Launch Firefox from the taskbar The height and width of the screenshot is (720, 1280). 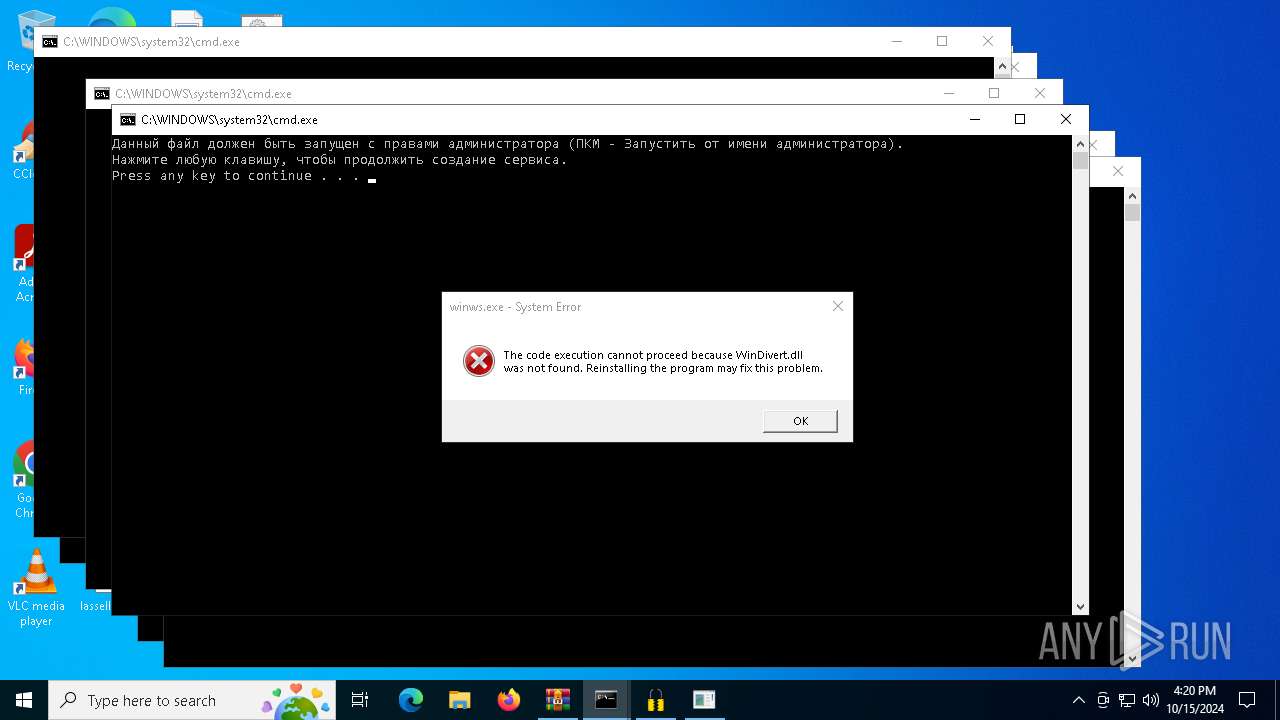(509, 700)
